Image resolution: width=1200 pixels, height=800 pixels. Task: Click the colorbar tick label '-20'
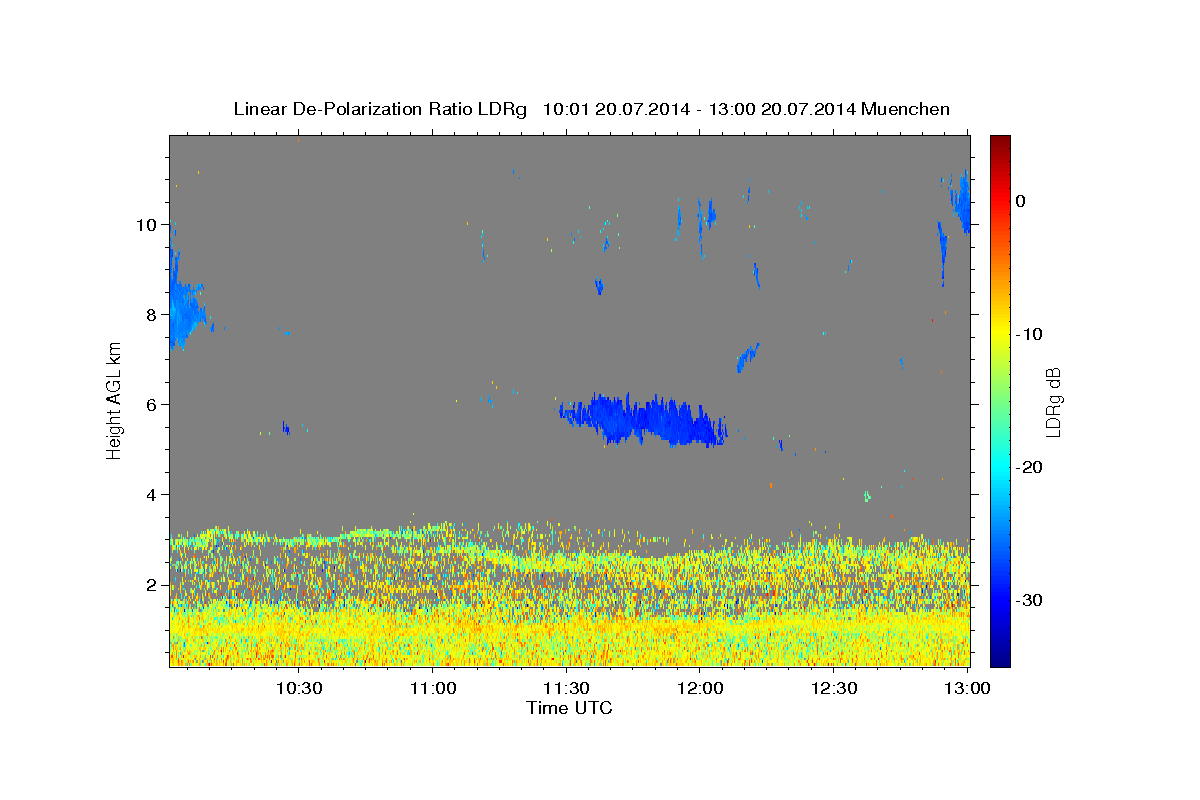tap(1029, 467)
